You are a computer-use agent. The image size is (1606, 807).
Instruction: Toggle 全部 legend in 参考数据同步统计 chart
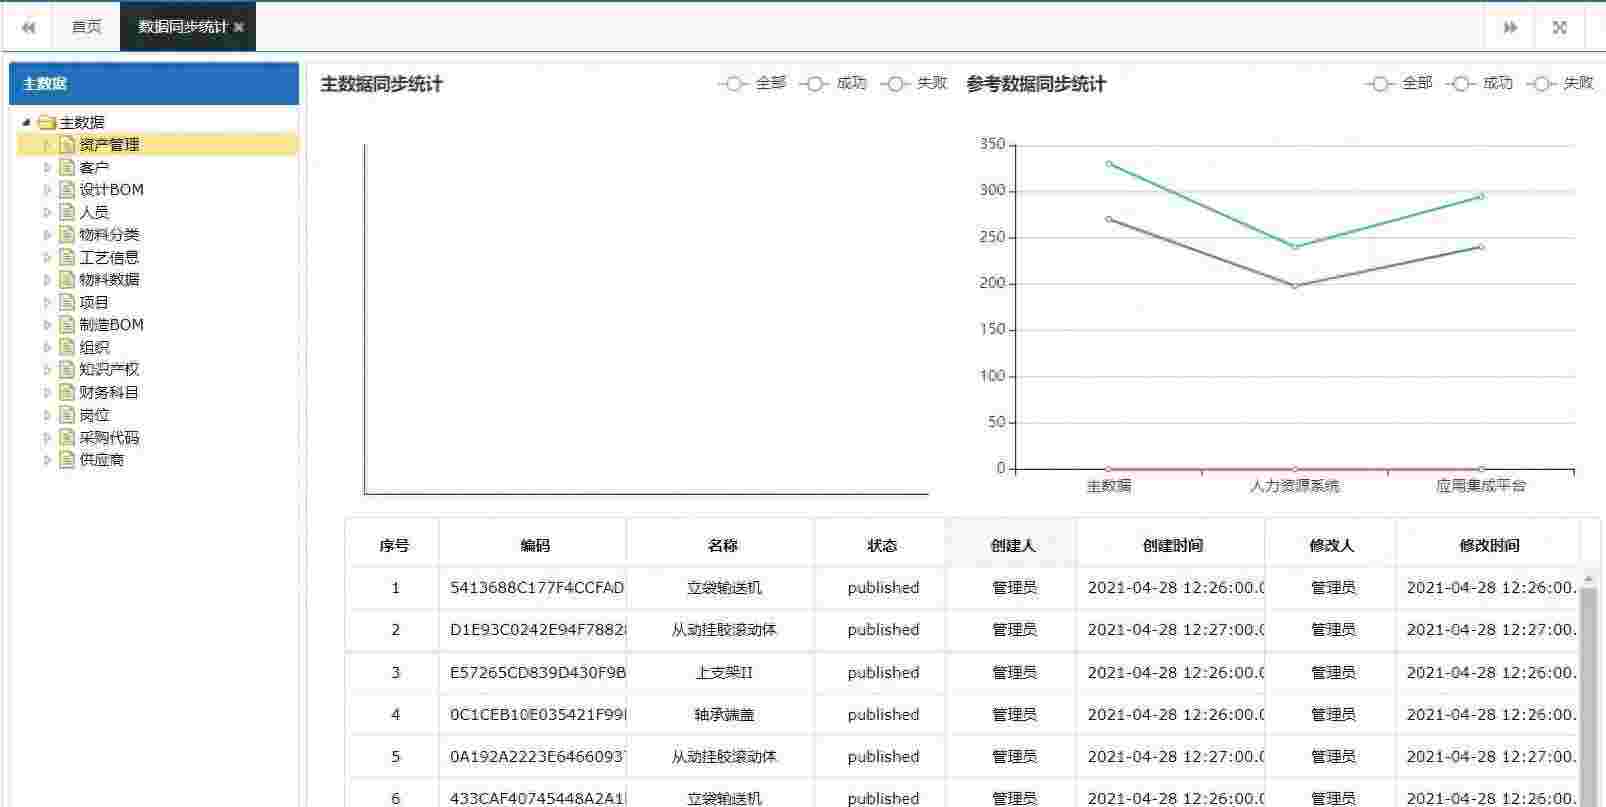tap(1399, 83)
